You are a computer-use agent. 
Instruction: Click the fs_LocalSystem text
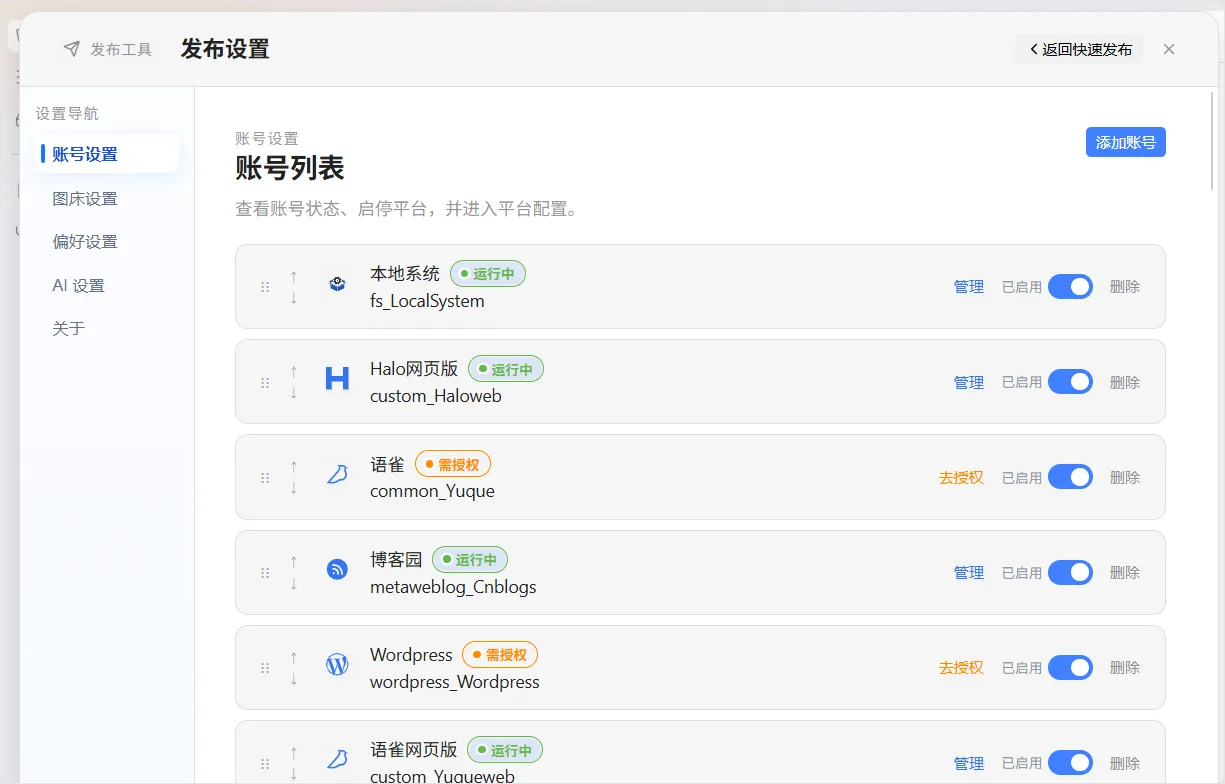tap(427, 301)
